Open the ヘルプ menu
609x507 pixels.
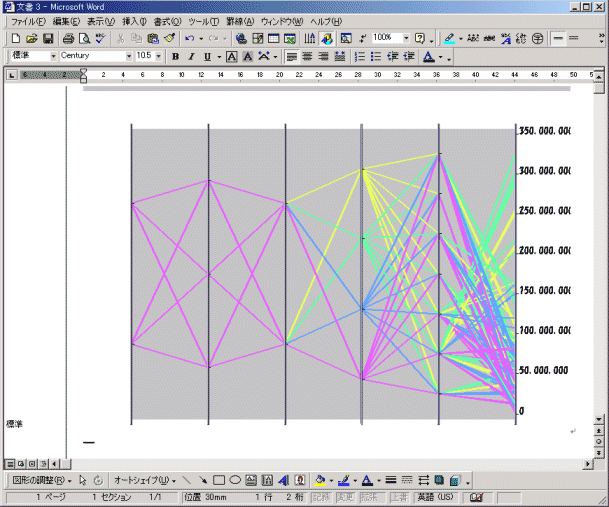click(326, 21)
